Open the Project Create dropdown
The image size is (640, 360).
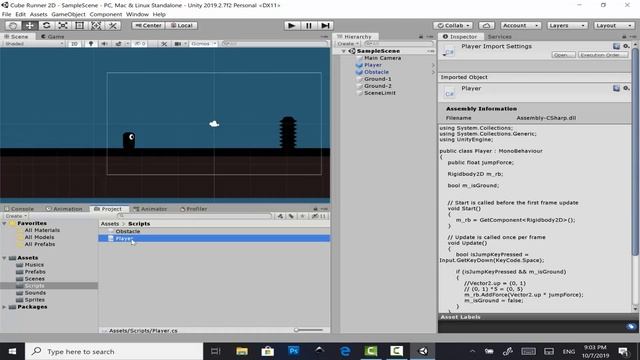point(16,216)
